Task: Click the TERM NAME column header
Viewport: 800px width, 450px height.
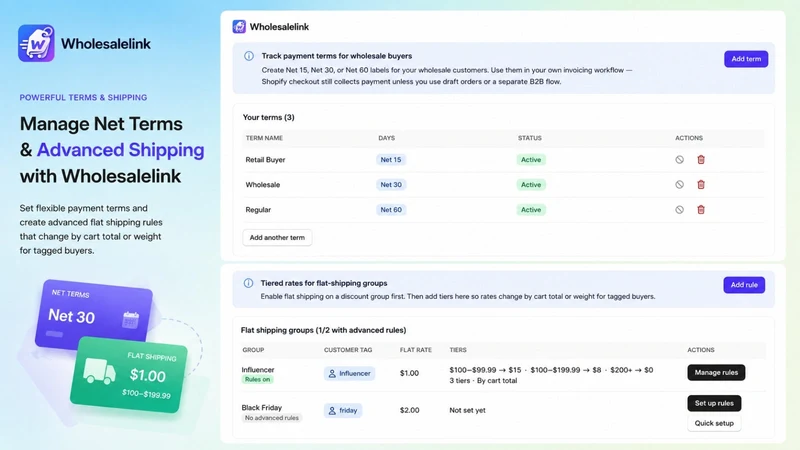Action: tap(264, 138)
